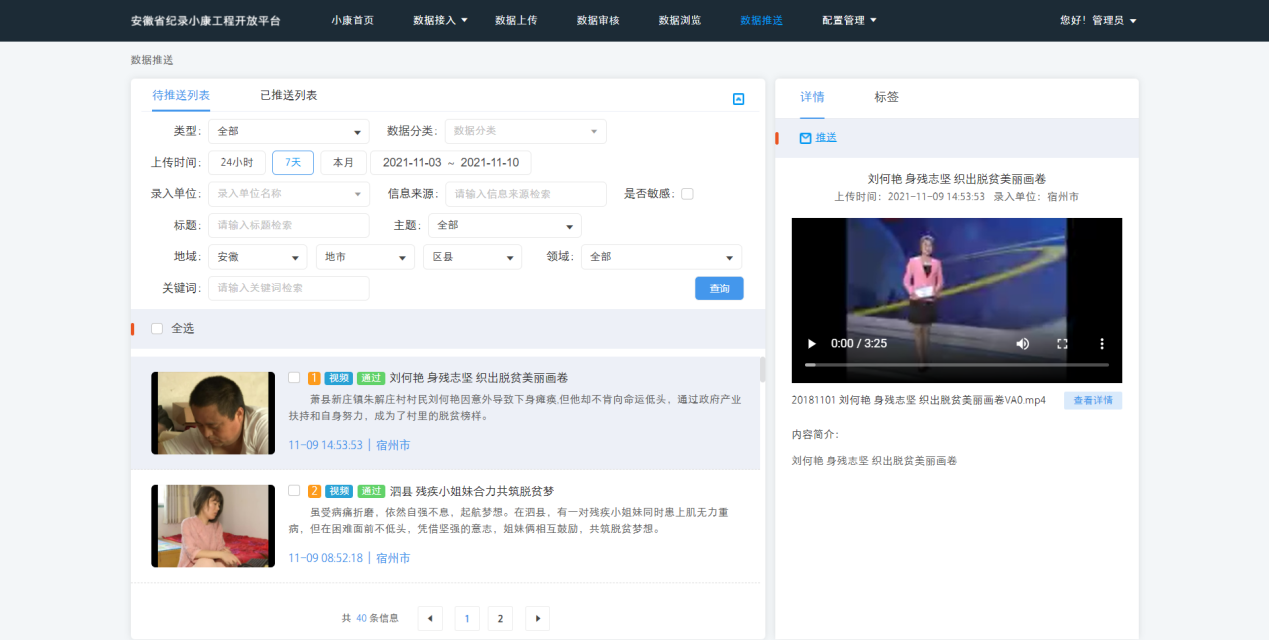Open the 地市 dropdown
This screenshot has width=1269, height=640.
[x=365, y=257]
